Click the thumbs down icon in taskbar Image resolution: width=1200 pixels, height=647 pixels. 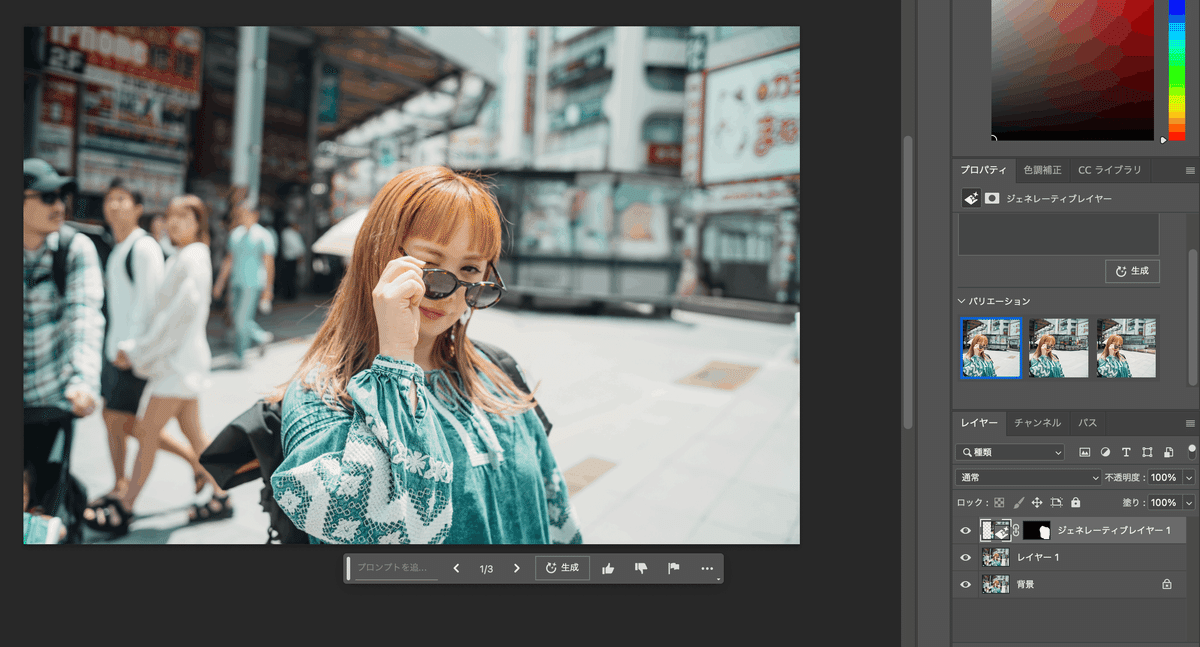(x=641, y=568)
